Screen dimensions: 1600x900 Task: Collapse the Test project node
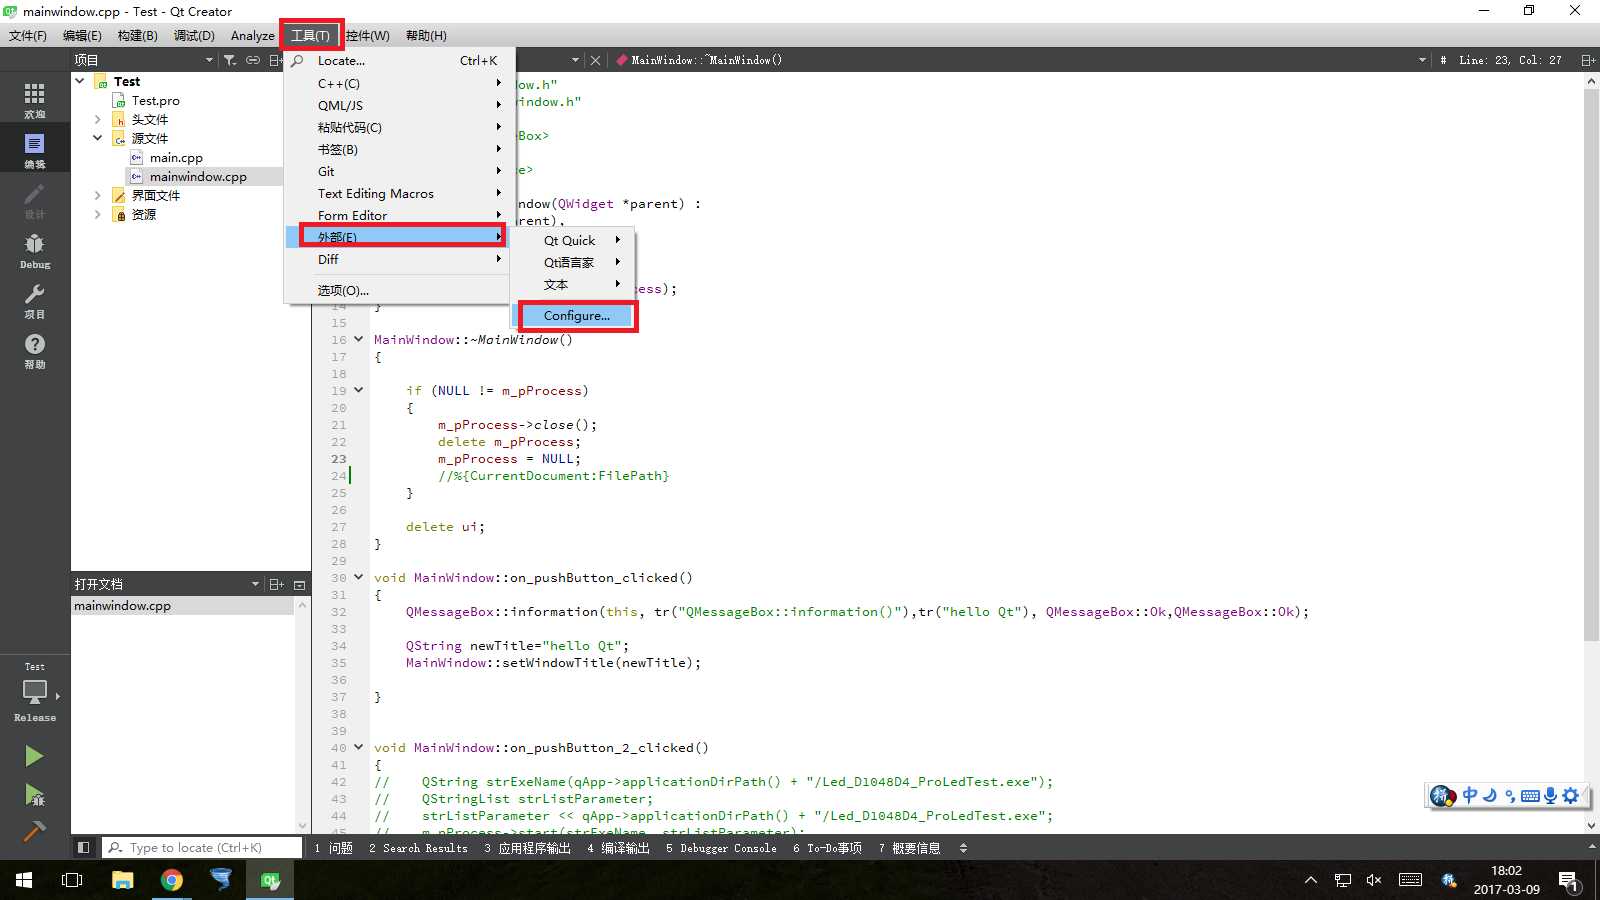click(80, 81)
